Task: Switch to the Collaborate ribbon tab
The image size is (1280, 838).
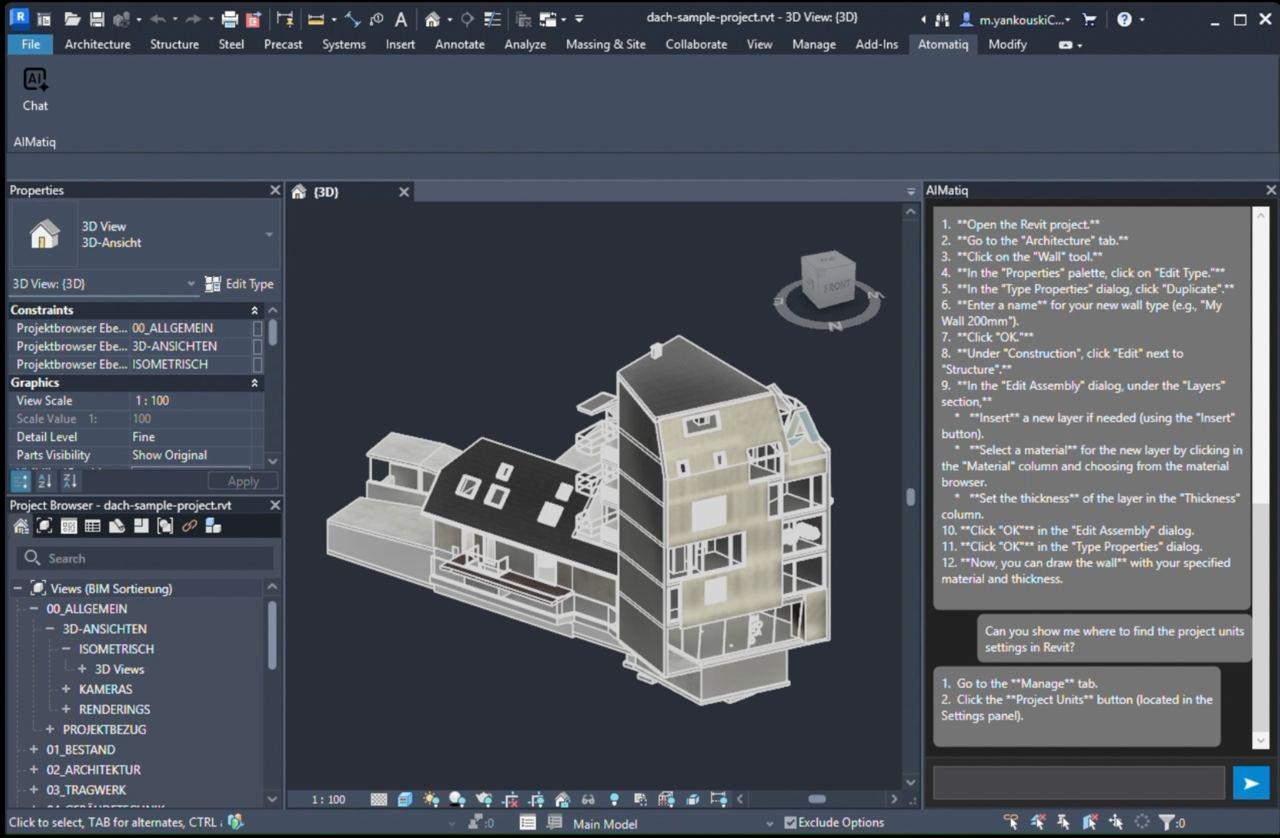Action: pyautogui.click(x=696, y=44)
